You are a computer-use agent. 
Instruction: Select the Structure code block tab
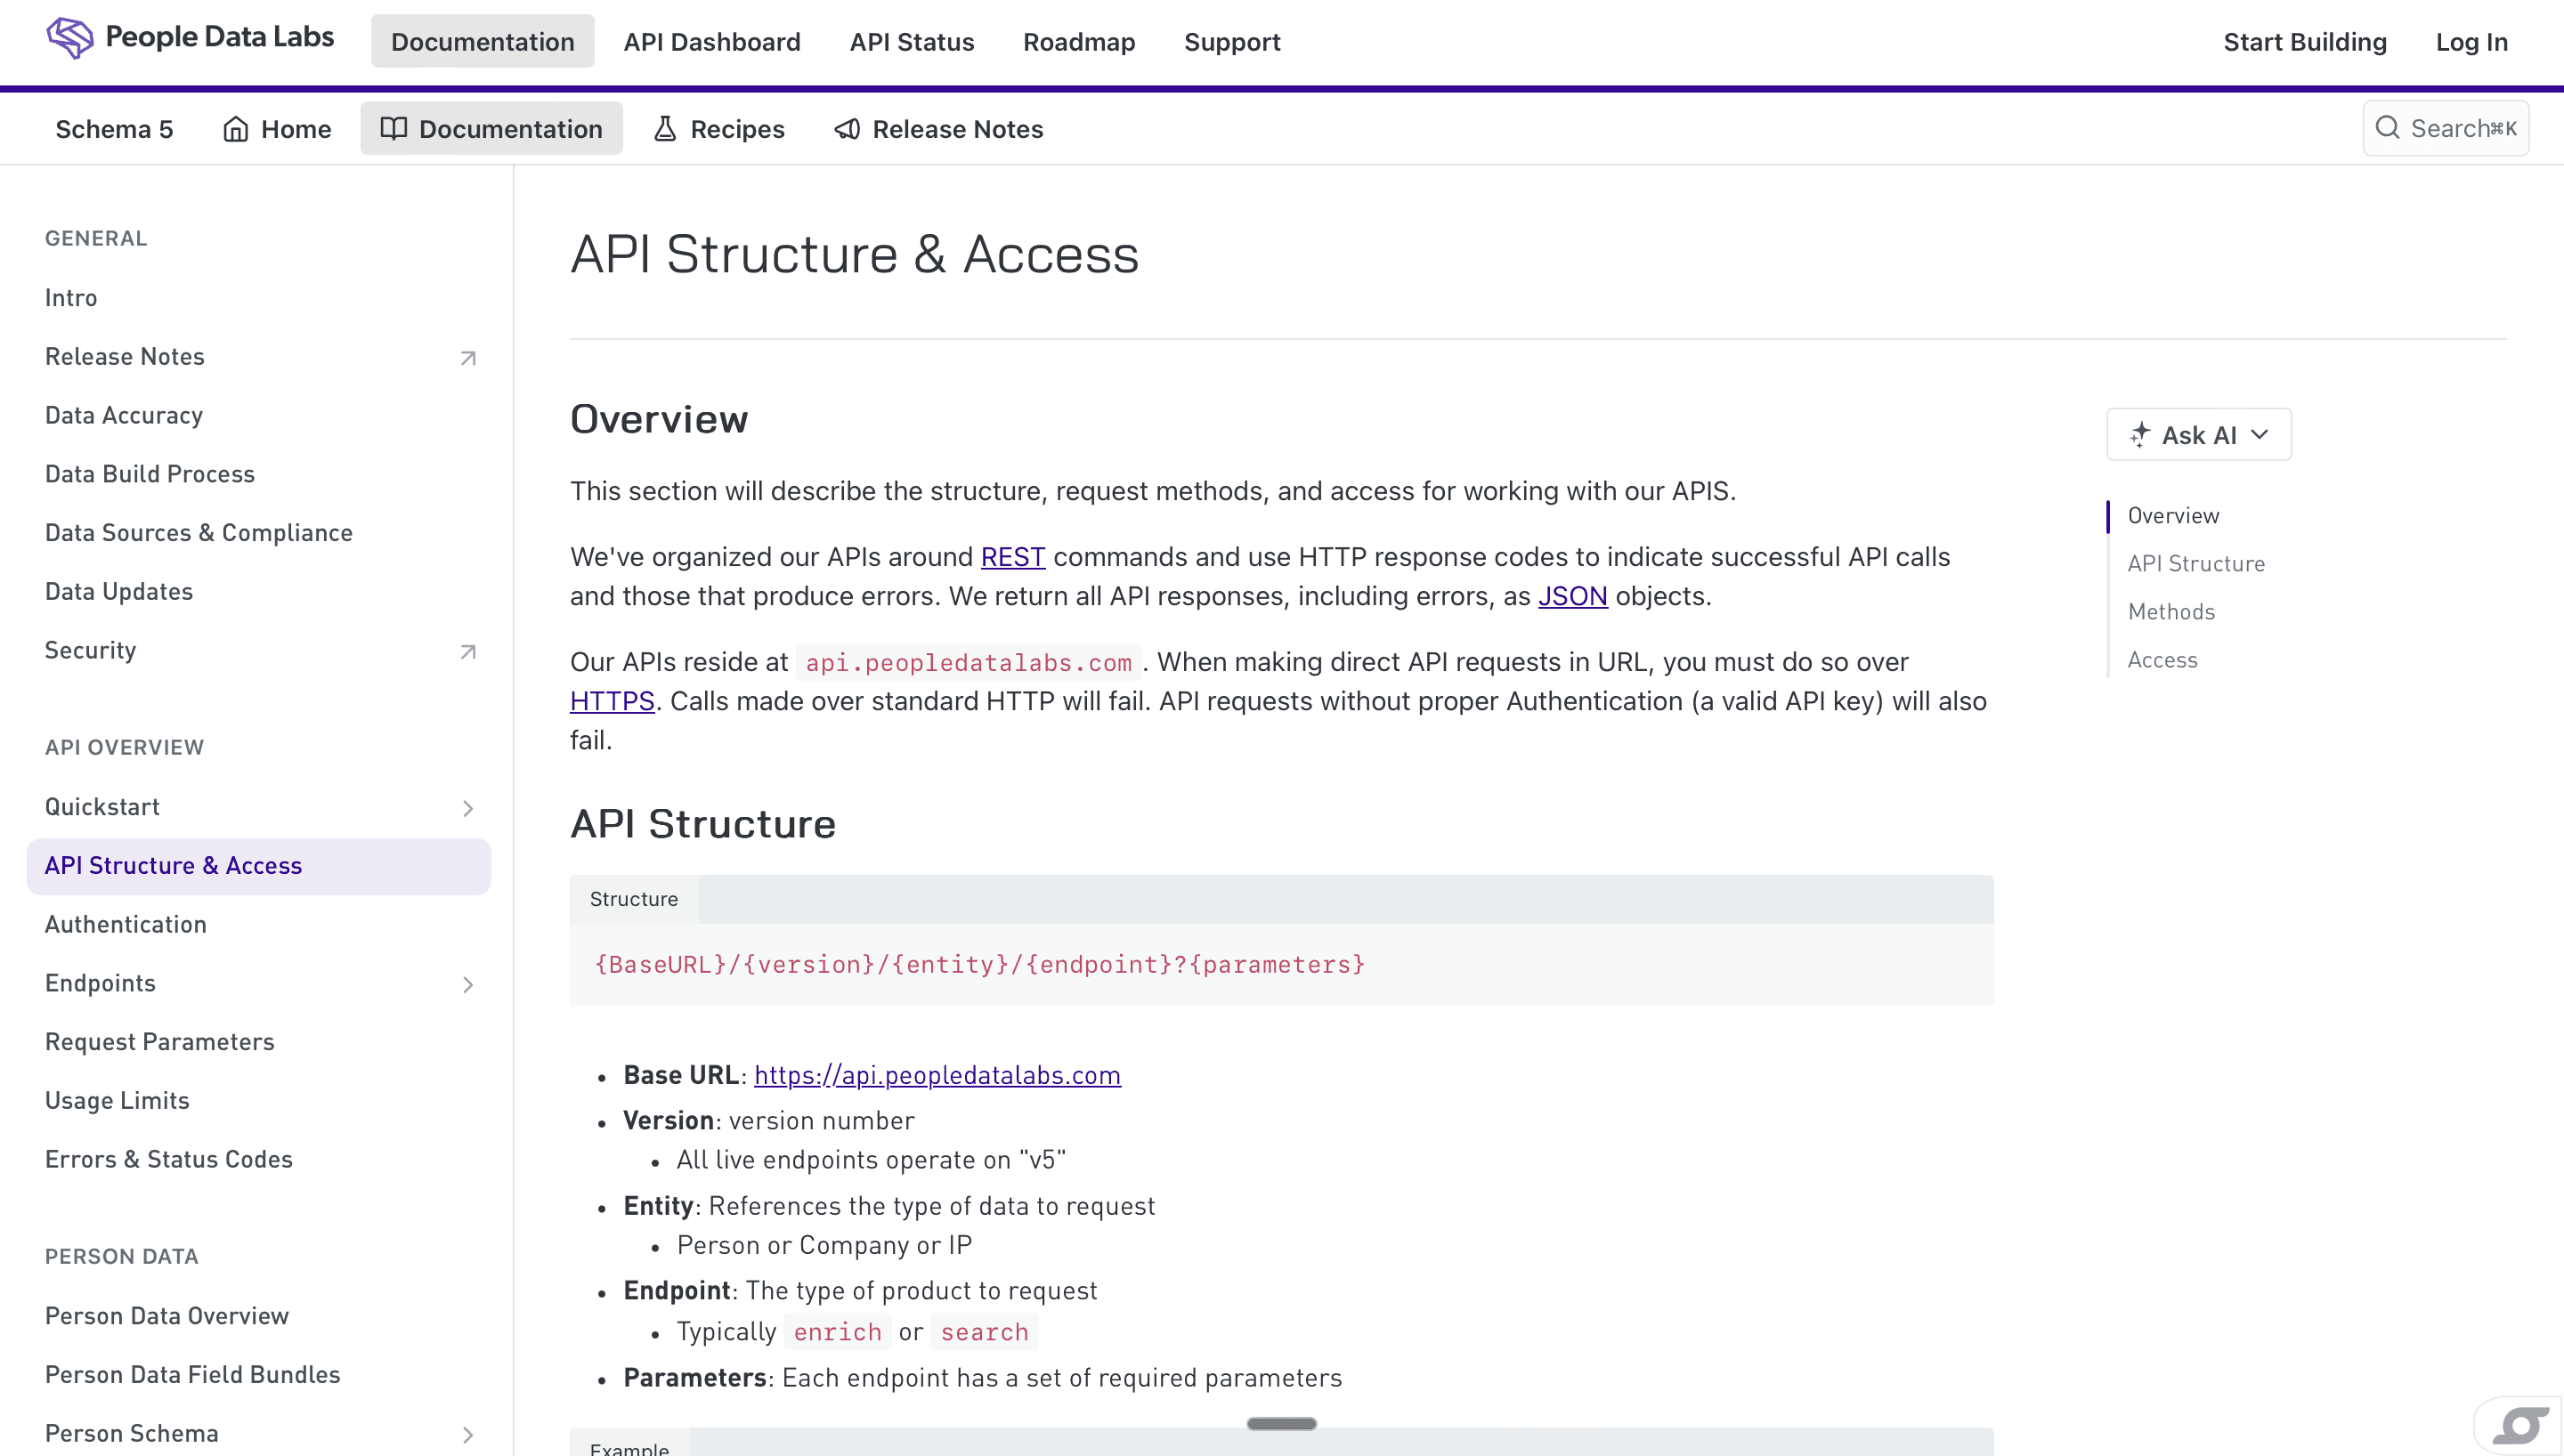tap(634, 899)
